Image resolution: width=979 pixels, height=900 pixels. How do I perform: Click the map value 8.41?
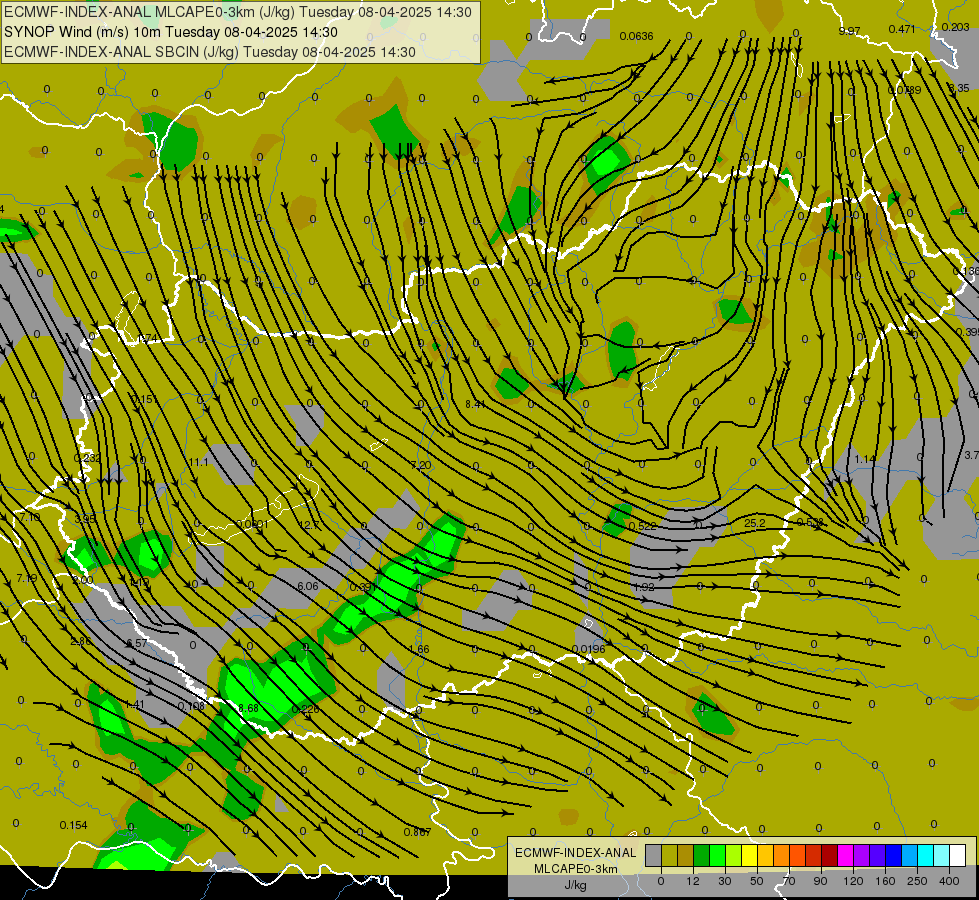(476, 404)
